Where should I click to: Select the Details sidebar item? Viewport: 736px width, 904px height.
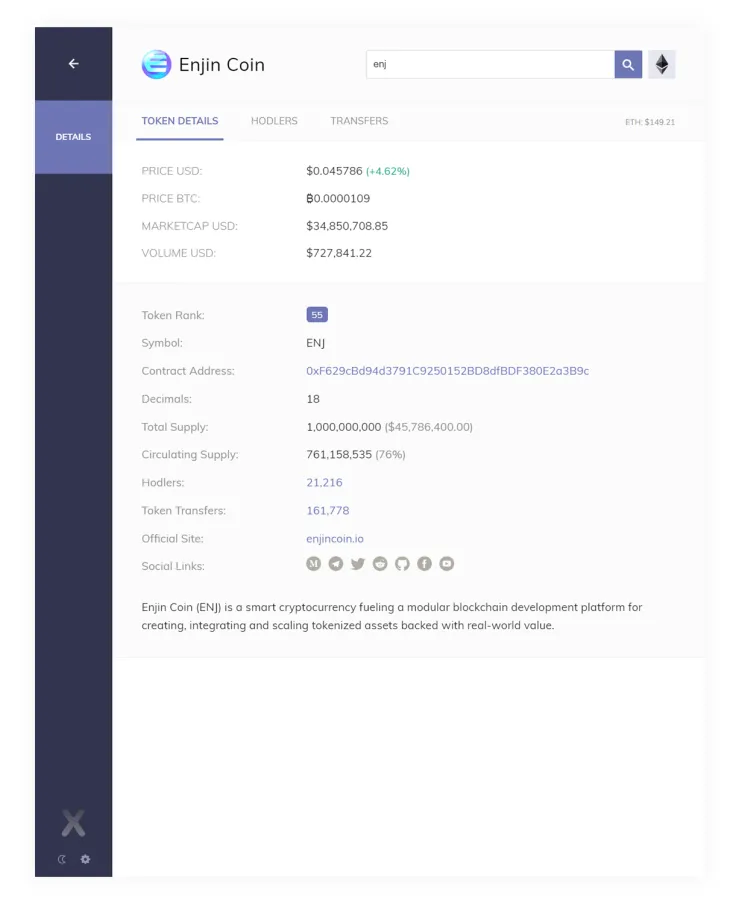[73, 137]
